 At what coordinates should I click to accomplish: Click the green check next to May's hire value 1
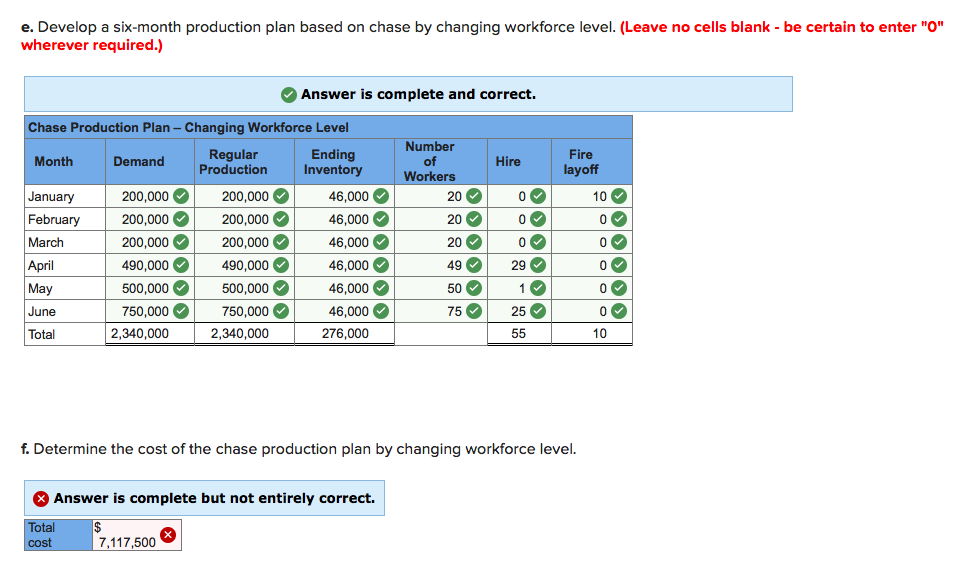[537, 289]
